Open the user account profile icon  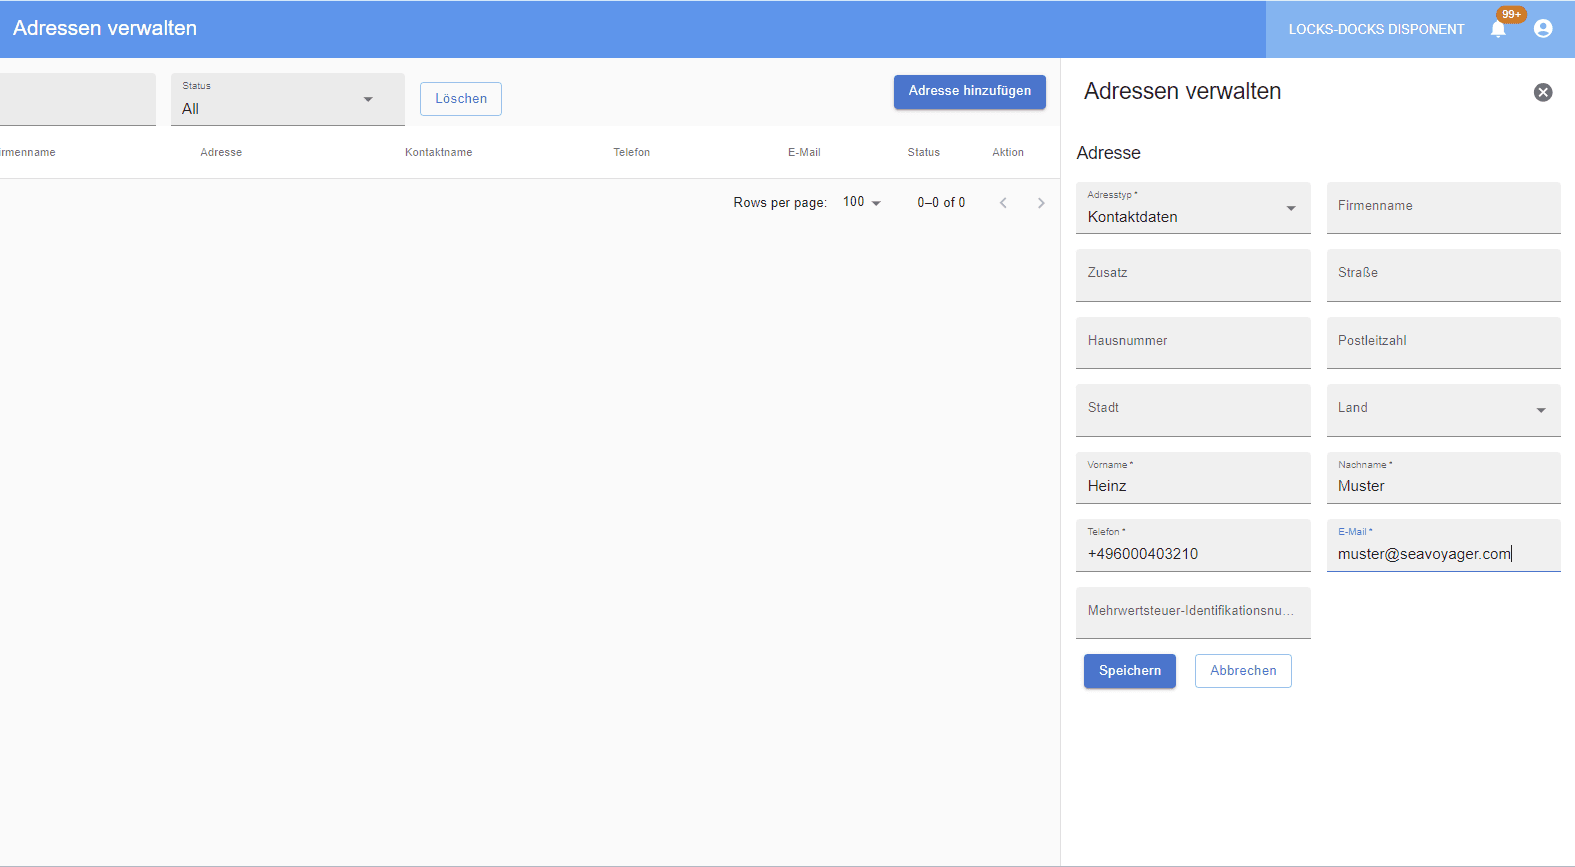[1543, 29]
